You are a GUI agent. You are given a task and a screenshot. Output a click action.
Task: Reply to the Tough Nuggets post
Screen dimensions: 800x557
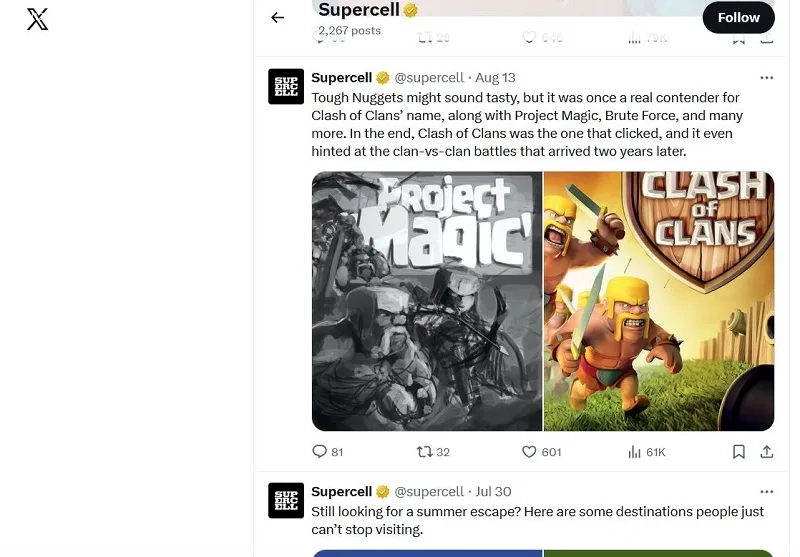pyautogui.click(x=328, y=452)
